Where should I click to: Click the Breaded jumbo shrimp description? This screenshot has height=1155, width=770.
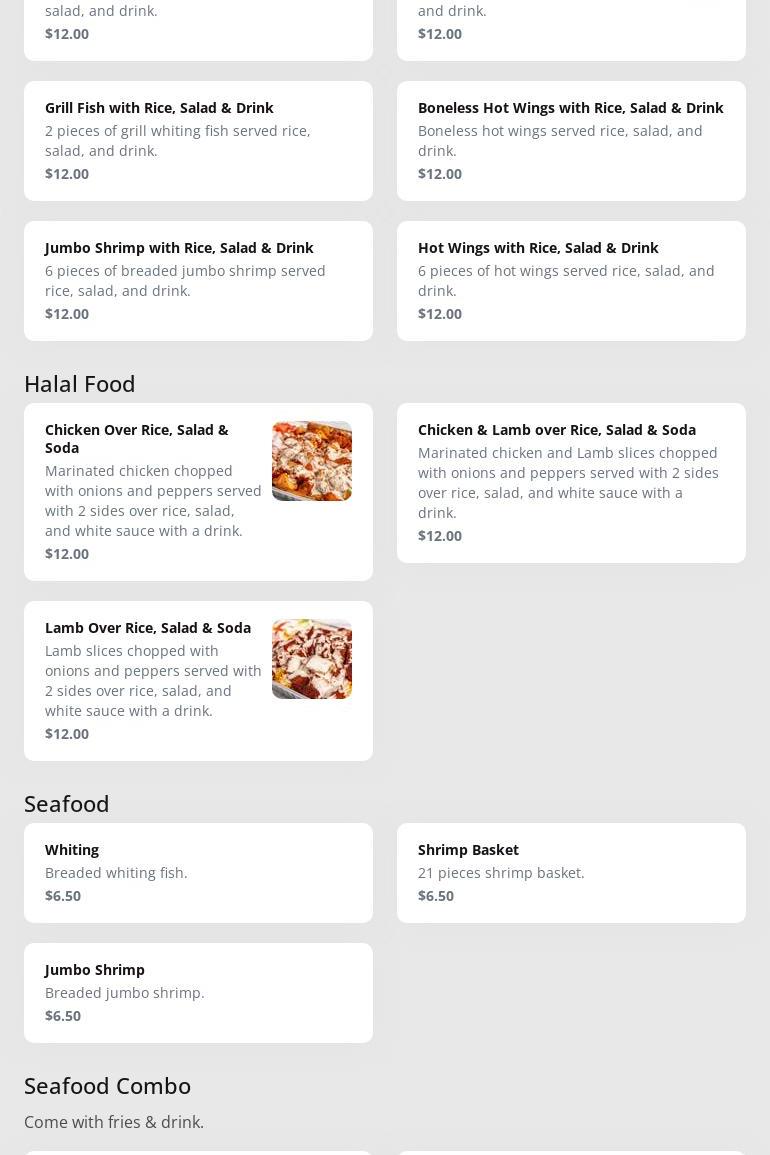[124, 993]
